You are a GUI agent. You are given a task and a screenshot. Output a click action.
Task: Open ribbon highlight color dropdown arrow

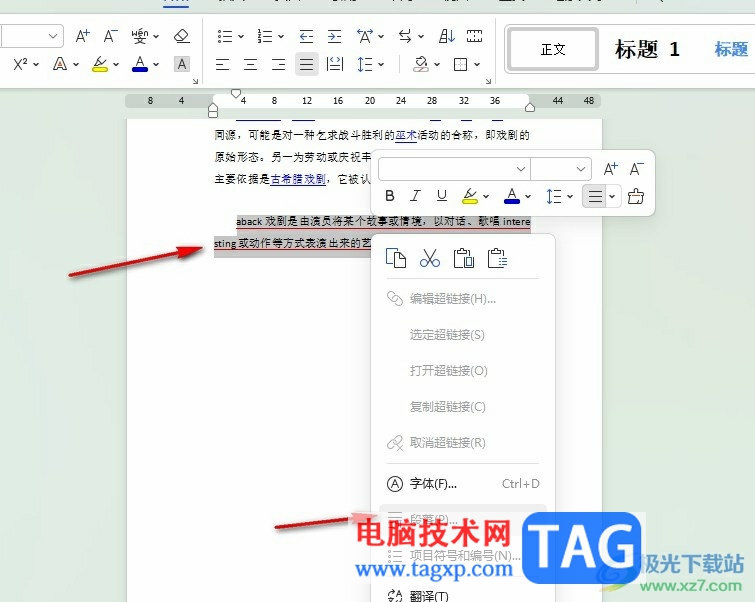(116, 65)
